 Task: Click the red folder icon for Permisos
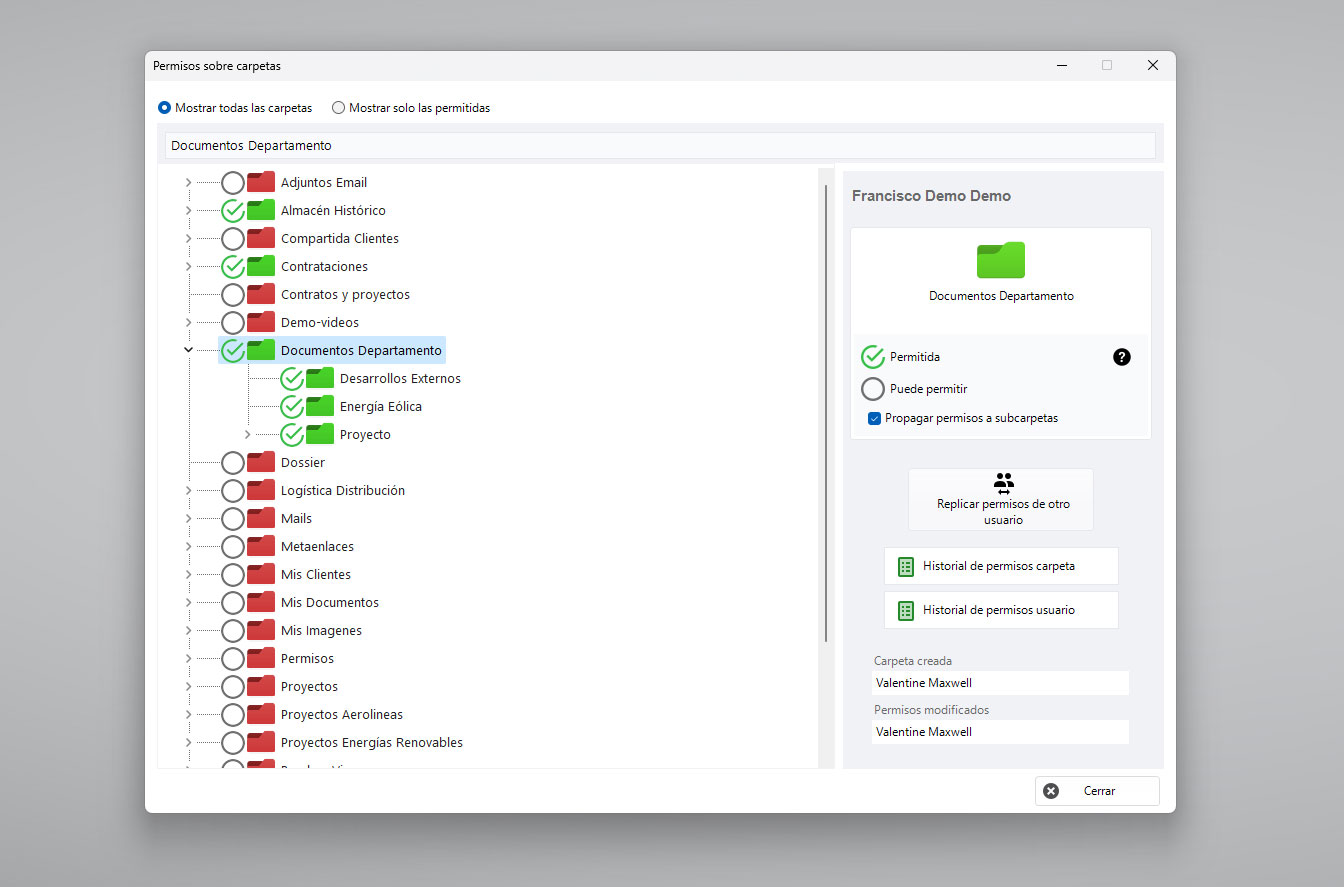click(x=261, y=658)
